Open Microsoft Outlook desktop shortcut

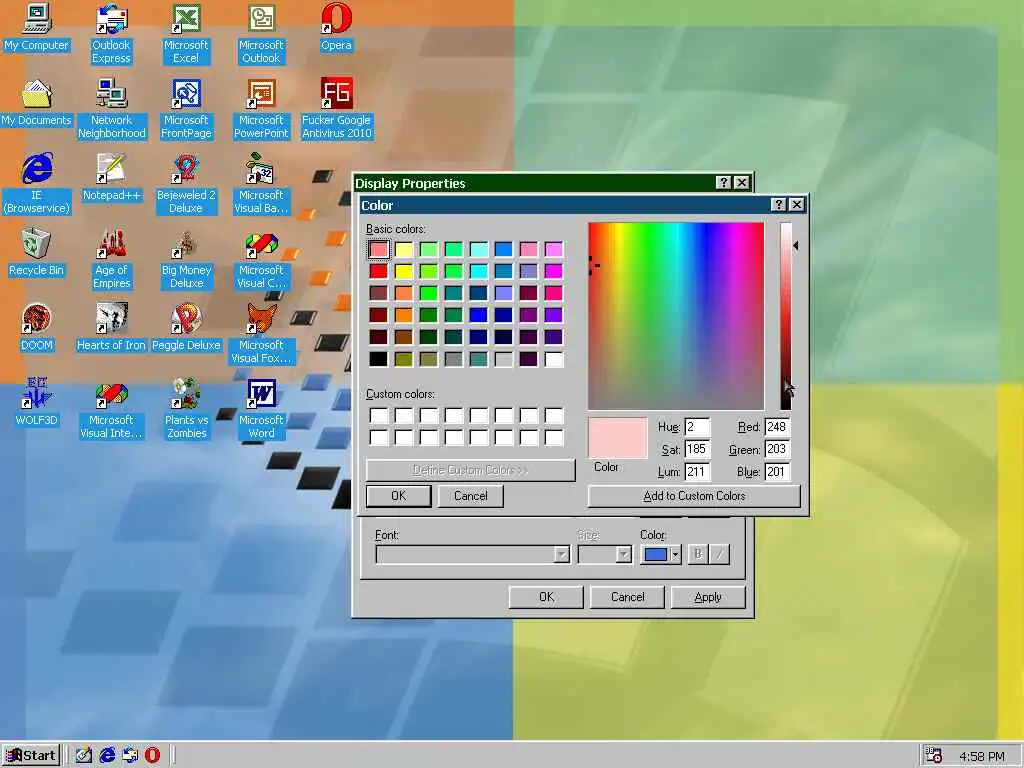pos(261,34)
